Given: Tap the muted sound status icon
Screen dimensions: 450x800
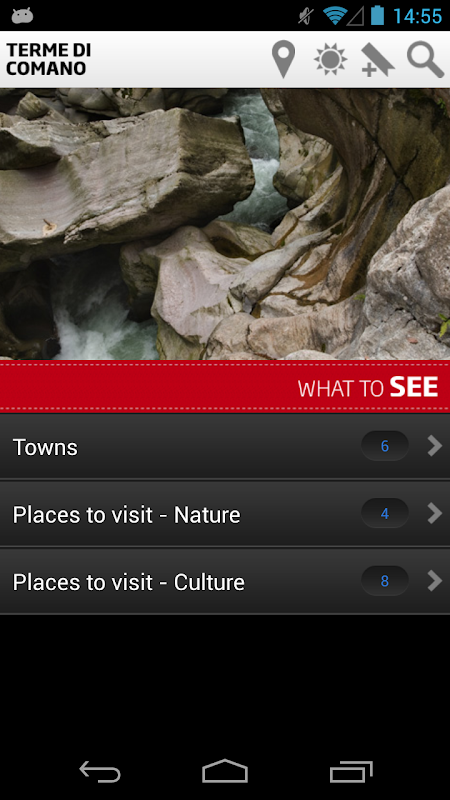Looking at the screenshot, I should click(x=306, y=16).
